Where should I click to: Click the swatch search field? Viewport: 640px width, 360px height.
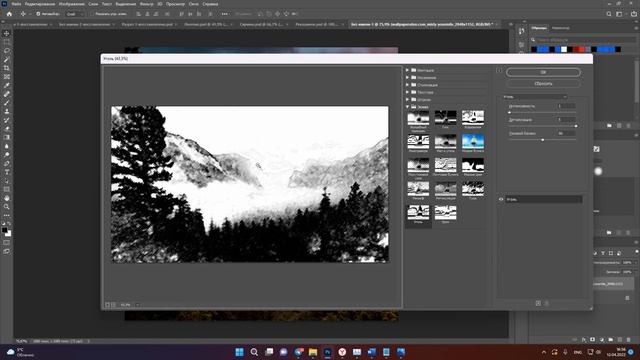[584, 40]
